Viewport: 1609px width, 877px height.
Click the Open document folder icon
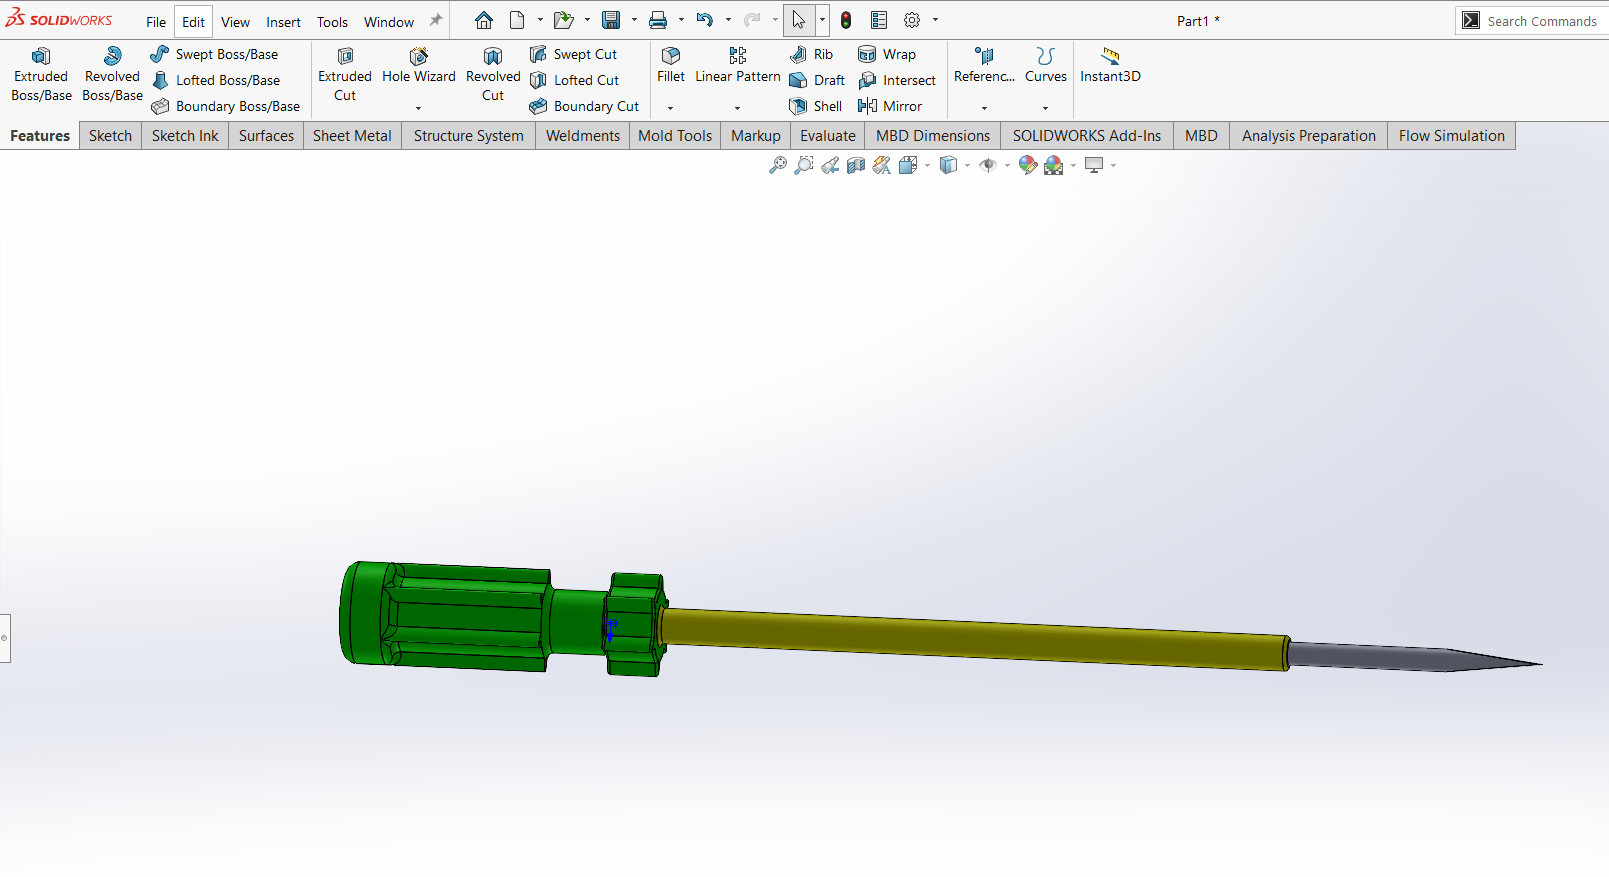pos(563,20)
